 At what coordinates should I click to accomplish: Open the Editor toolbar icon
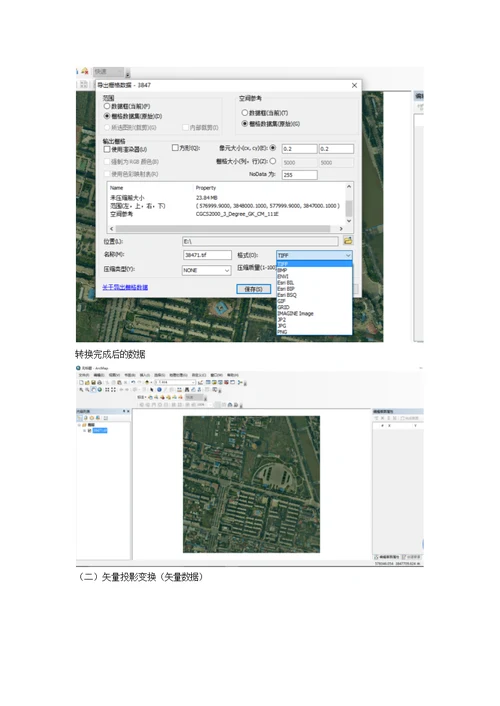click(201, 382)
